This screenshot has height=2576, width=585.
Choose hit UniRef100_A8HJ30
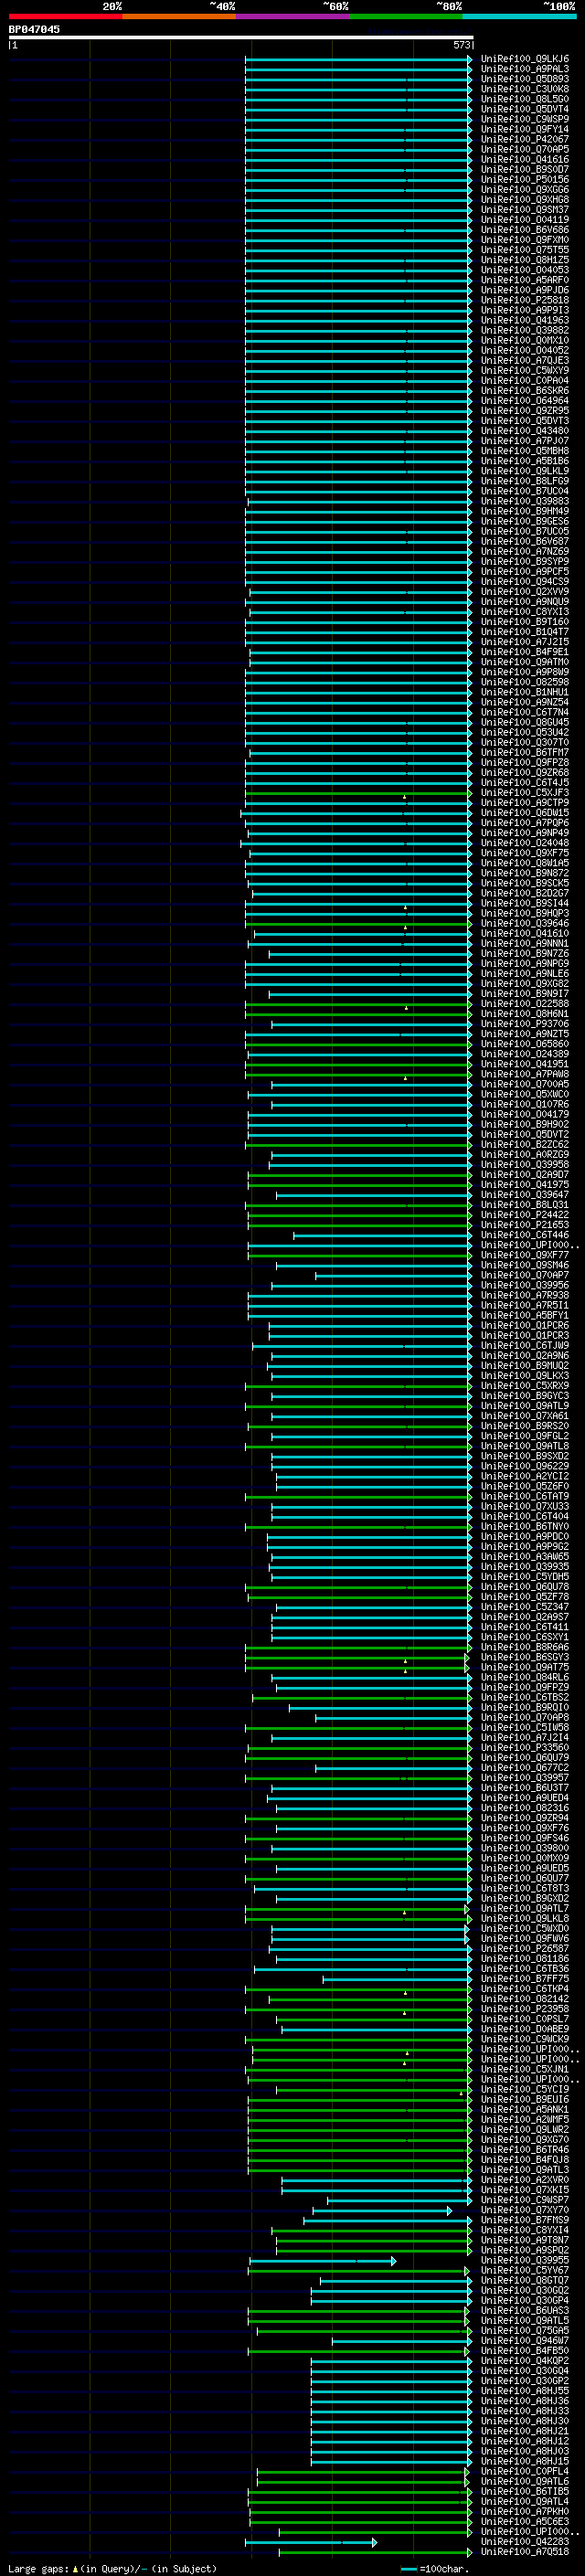pos(525,2421)
